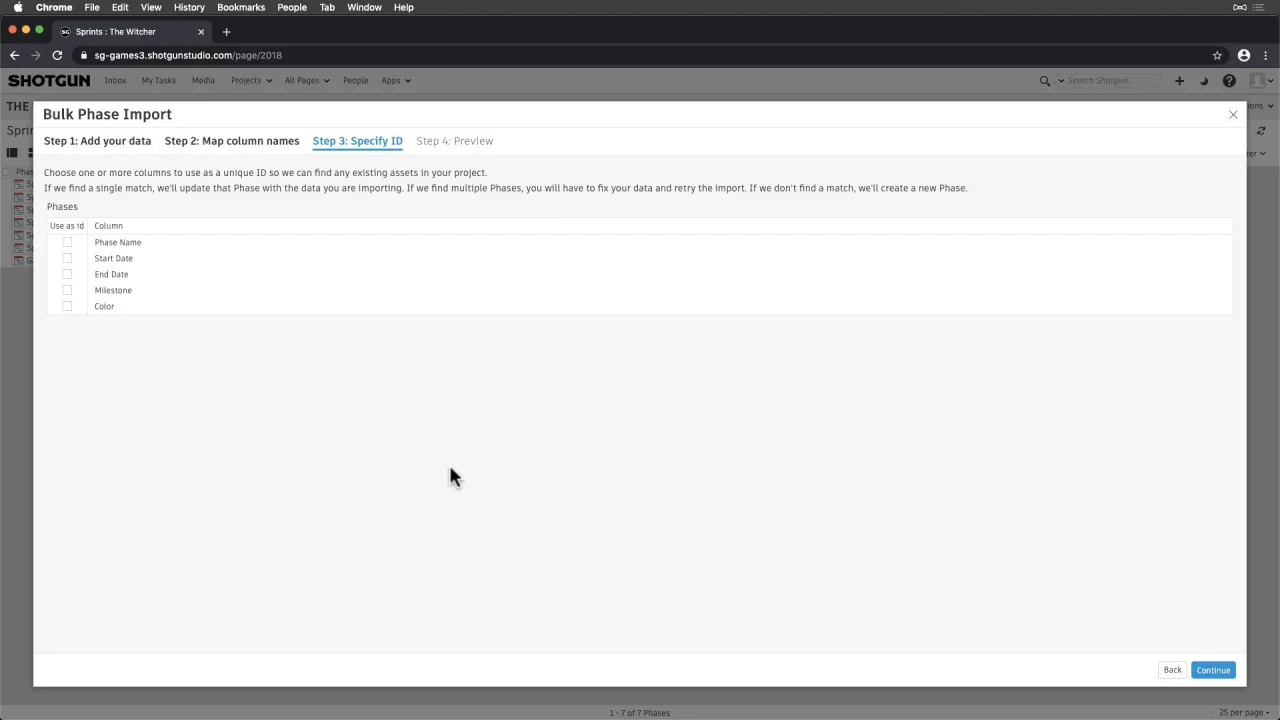Go to Step 2: Map column names
Viewport: 1280px width, 720px height.
click(232, 141)
